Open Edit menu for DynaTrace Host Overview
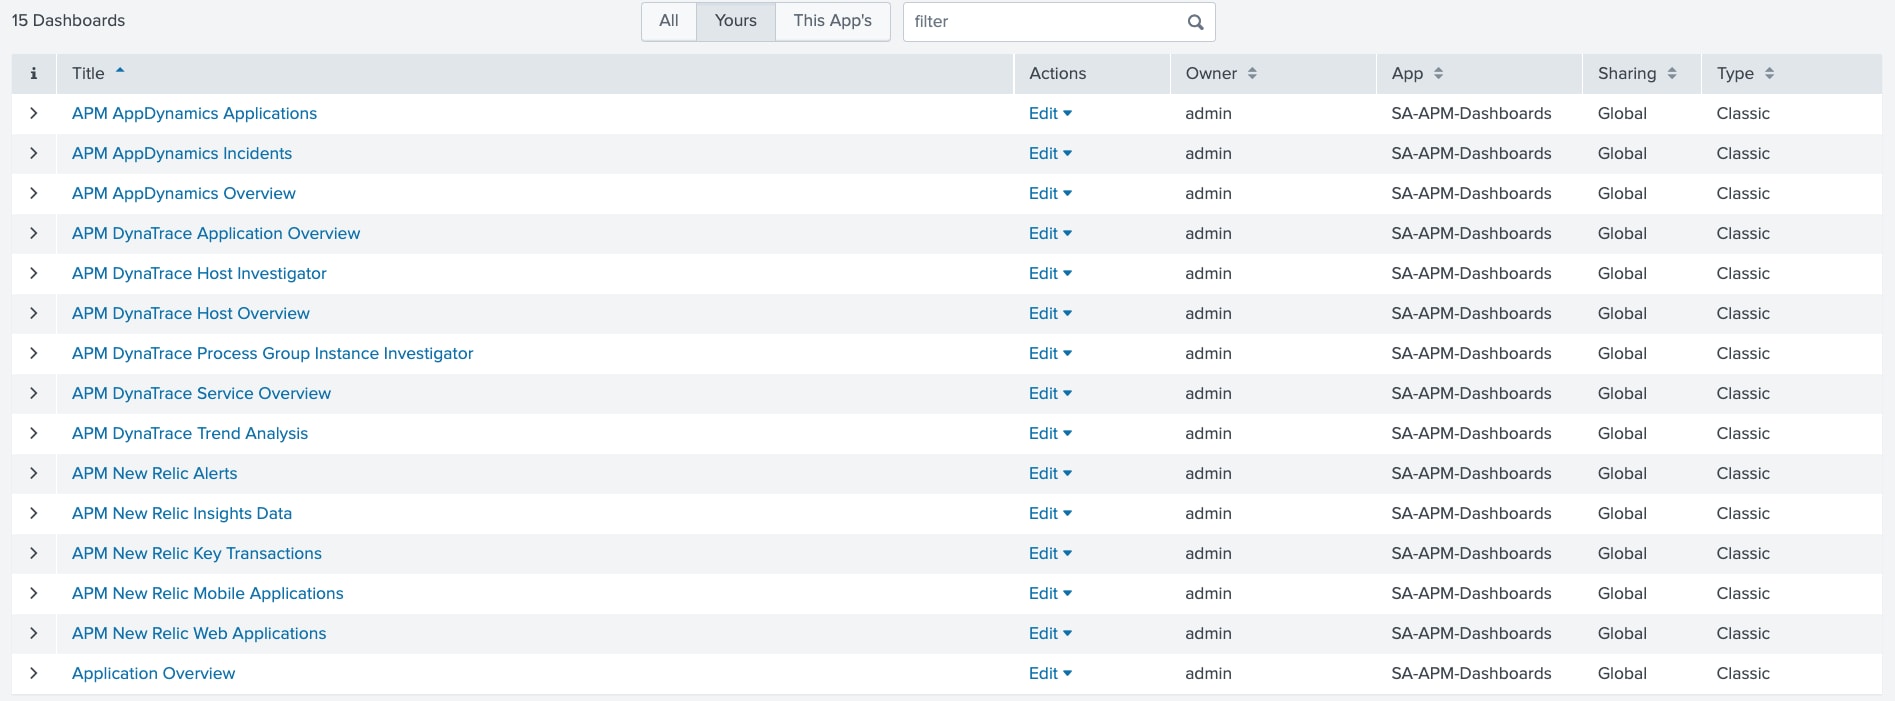This screenshot has height=701, width=1895. pos(1050,313)
